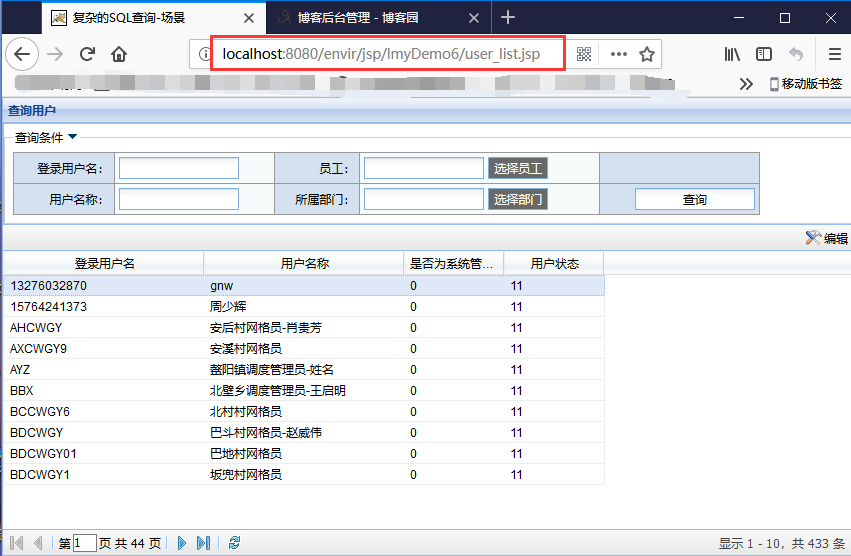Screen dimensions: 851x556
Task: Click the 员工 text field
Action: pyautogui.click(x=423, y=168)
